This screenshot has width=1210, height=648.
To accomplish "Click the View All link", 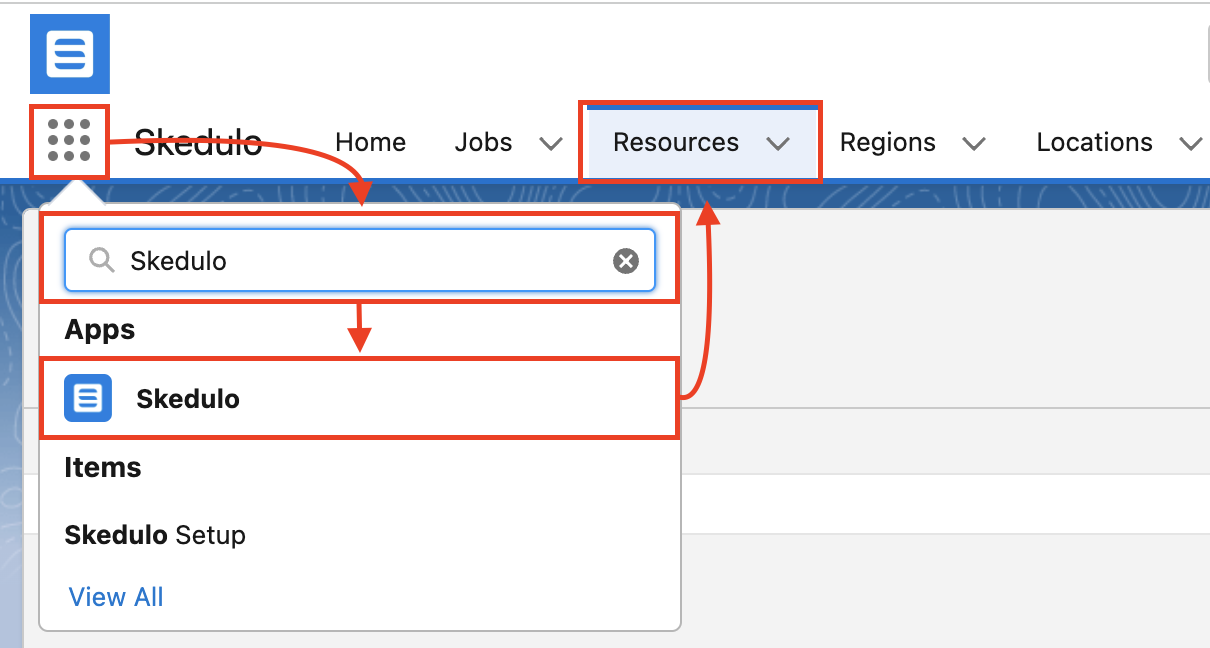I will tap(116, 597).
